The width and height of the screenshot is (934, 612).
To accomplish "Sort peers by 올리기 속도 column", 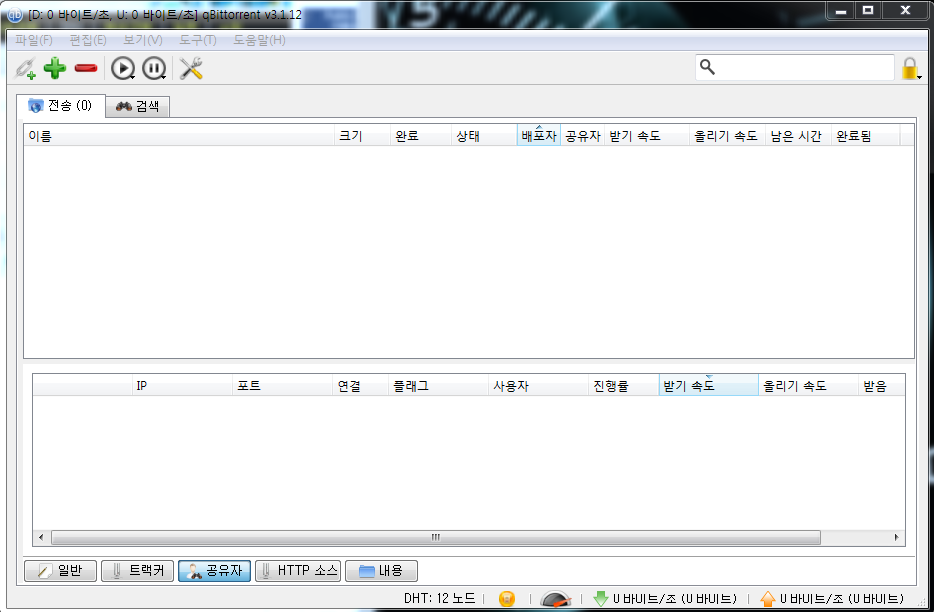I will 808,386.
